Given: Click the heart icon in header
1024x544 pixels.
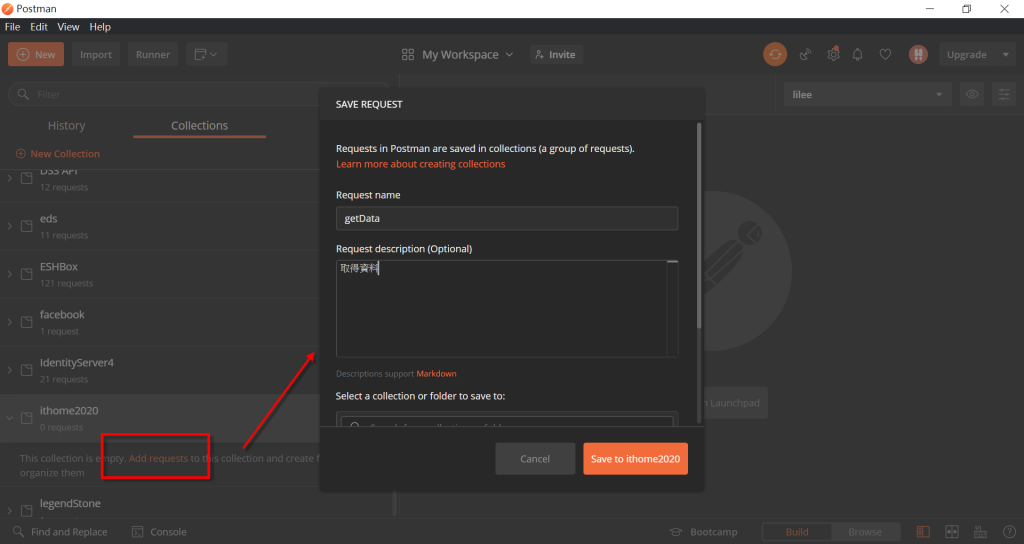Looking at the screenshot, I should 885,55.
